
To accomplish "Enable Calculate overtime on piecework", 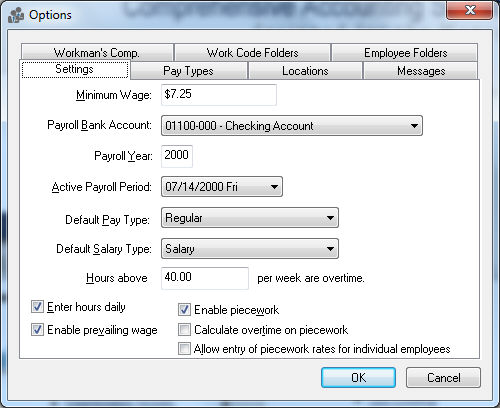I will [x=184, y=329].
